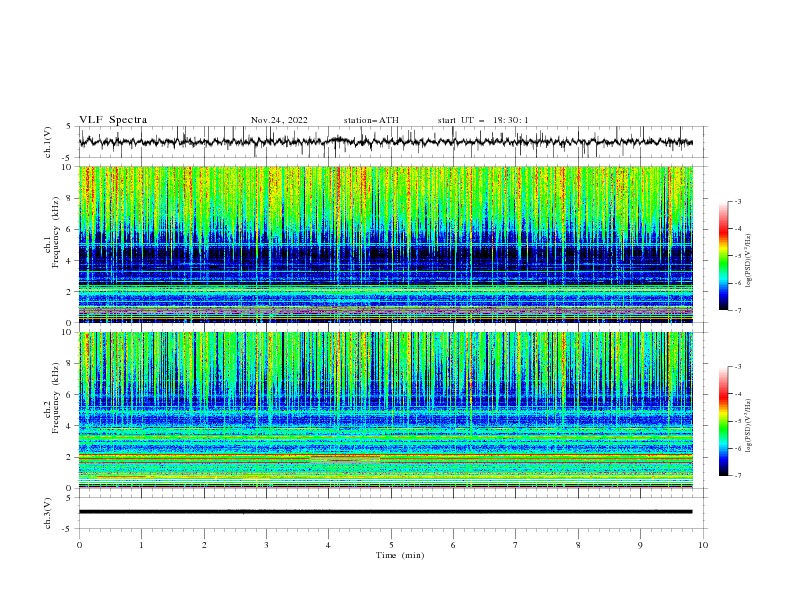Viewport: 792px width, 612px height.
Task: Click the time axis tick label "2"
Action: click(204, 545)
